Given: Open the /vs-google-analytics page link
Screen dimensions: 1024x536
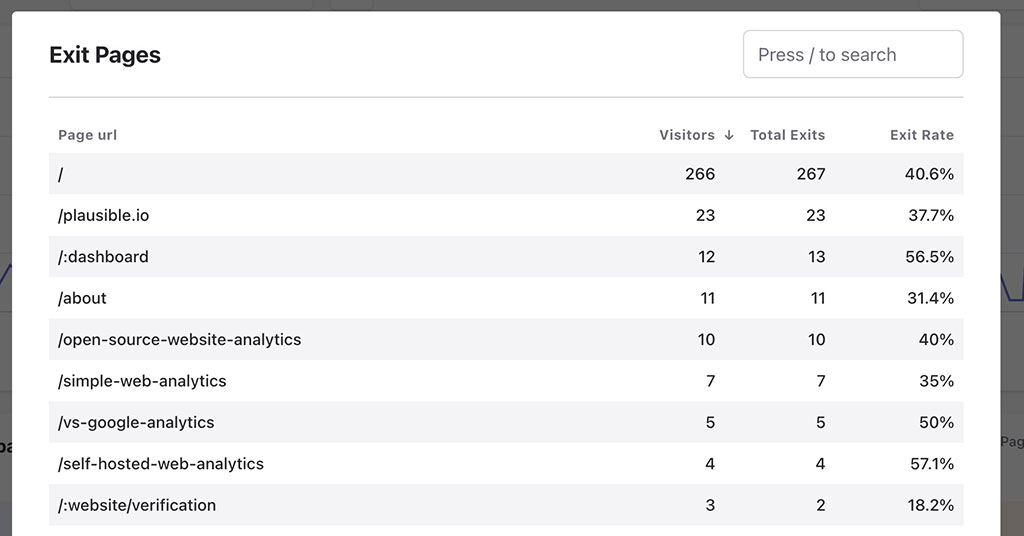Looking at the screenshot, I should point(136,422).
